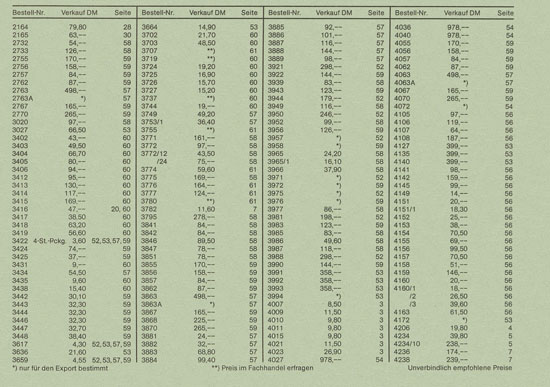Select order number 4036
Viewport: 550px width, 387px height.
402,27
